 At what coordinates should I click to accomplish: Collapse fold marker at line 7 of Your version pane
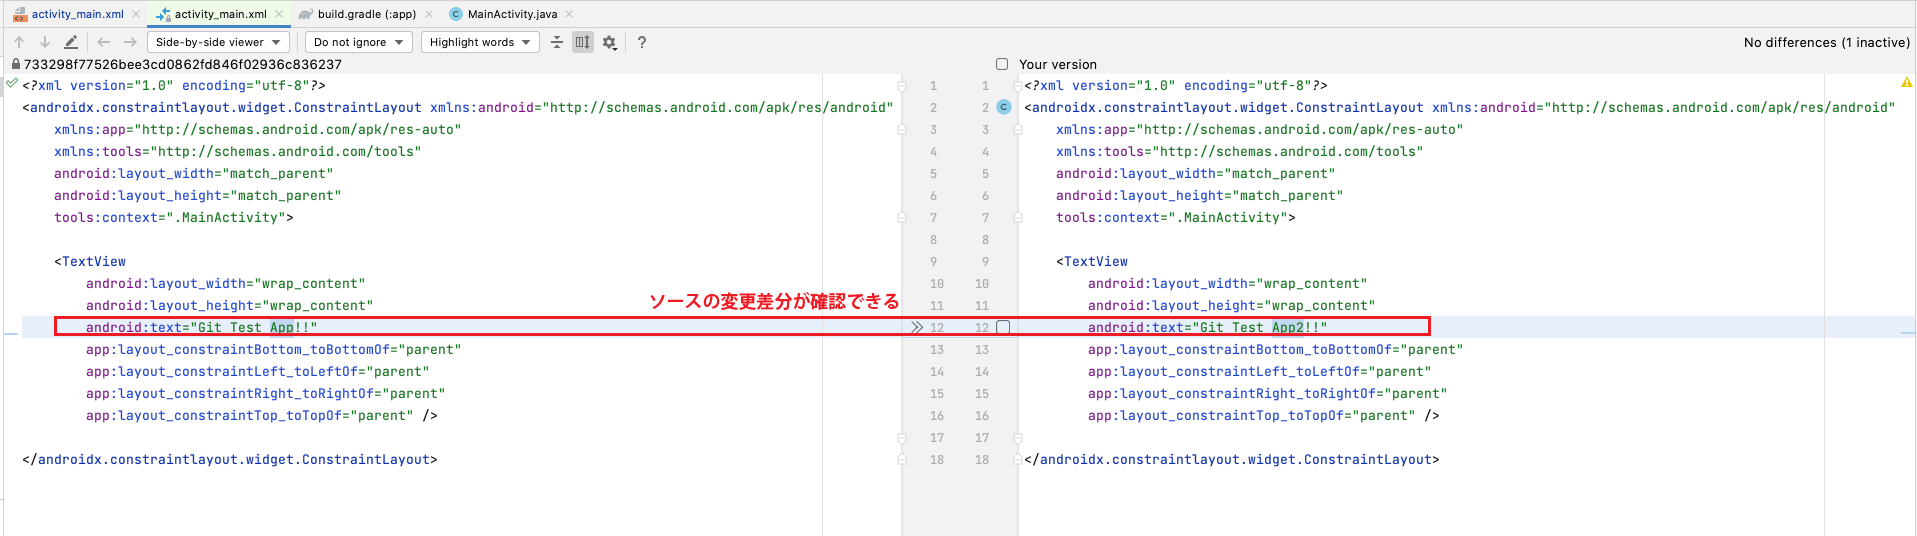[1018, 218]
